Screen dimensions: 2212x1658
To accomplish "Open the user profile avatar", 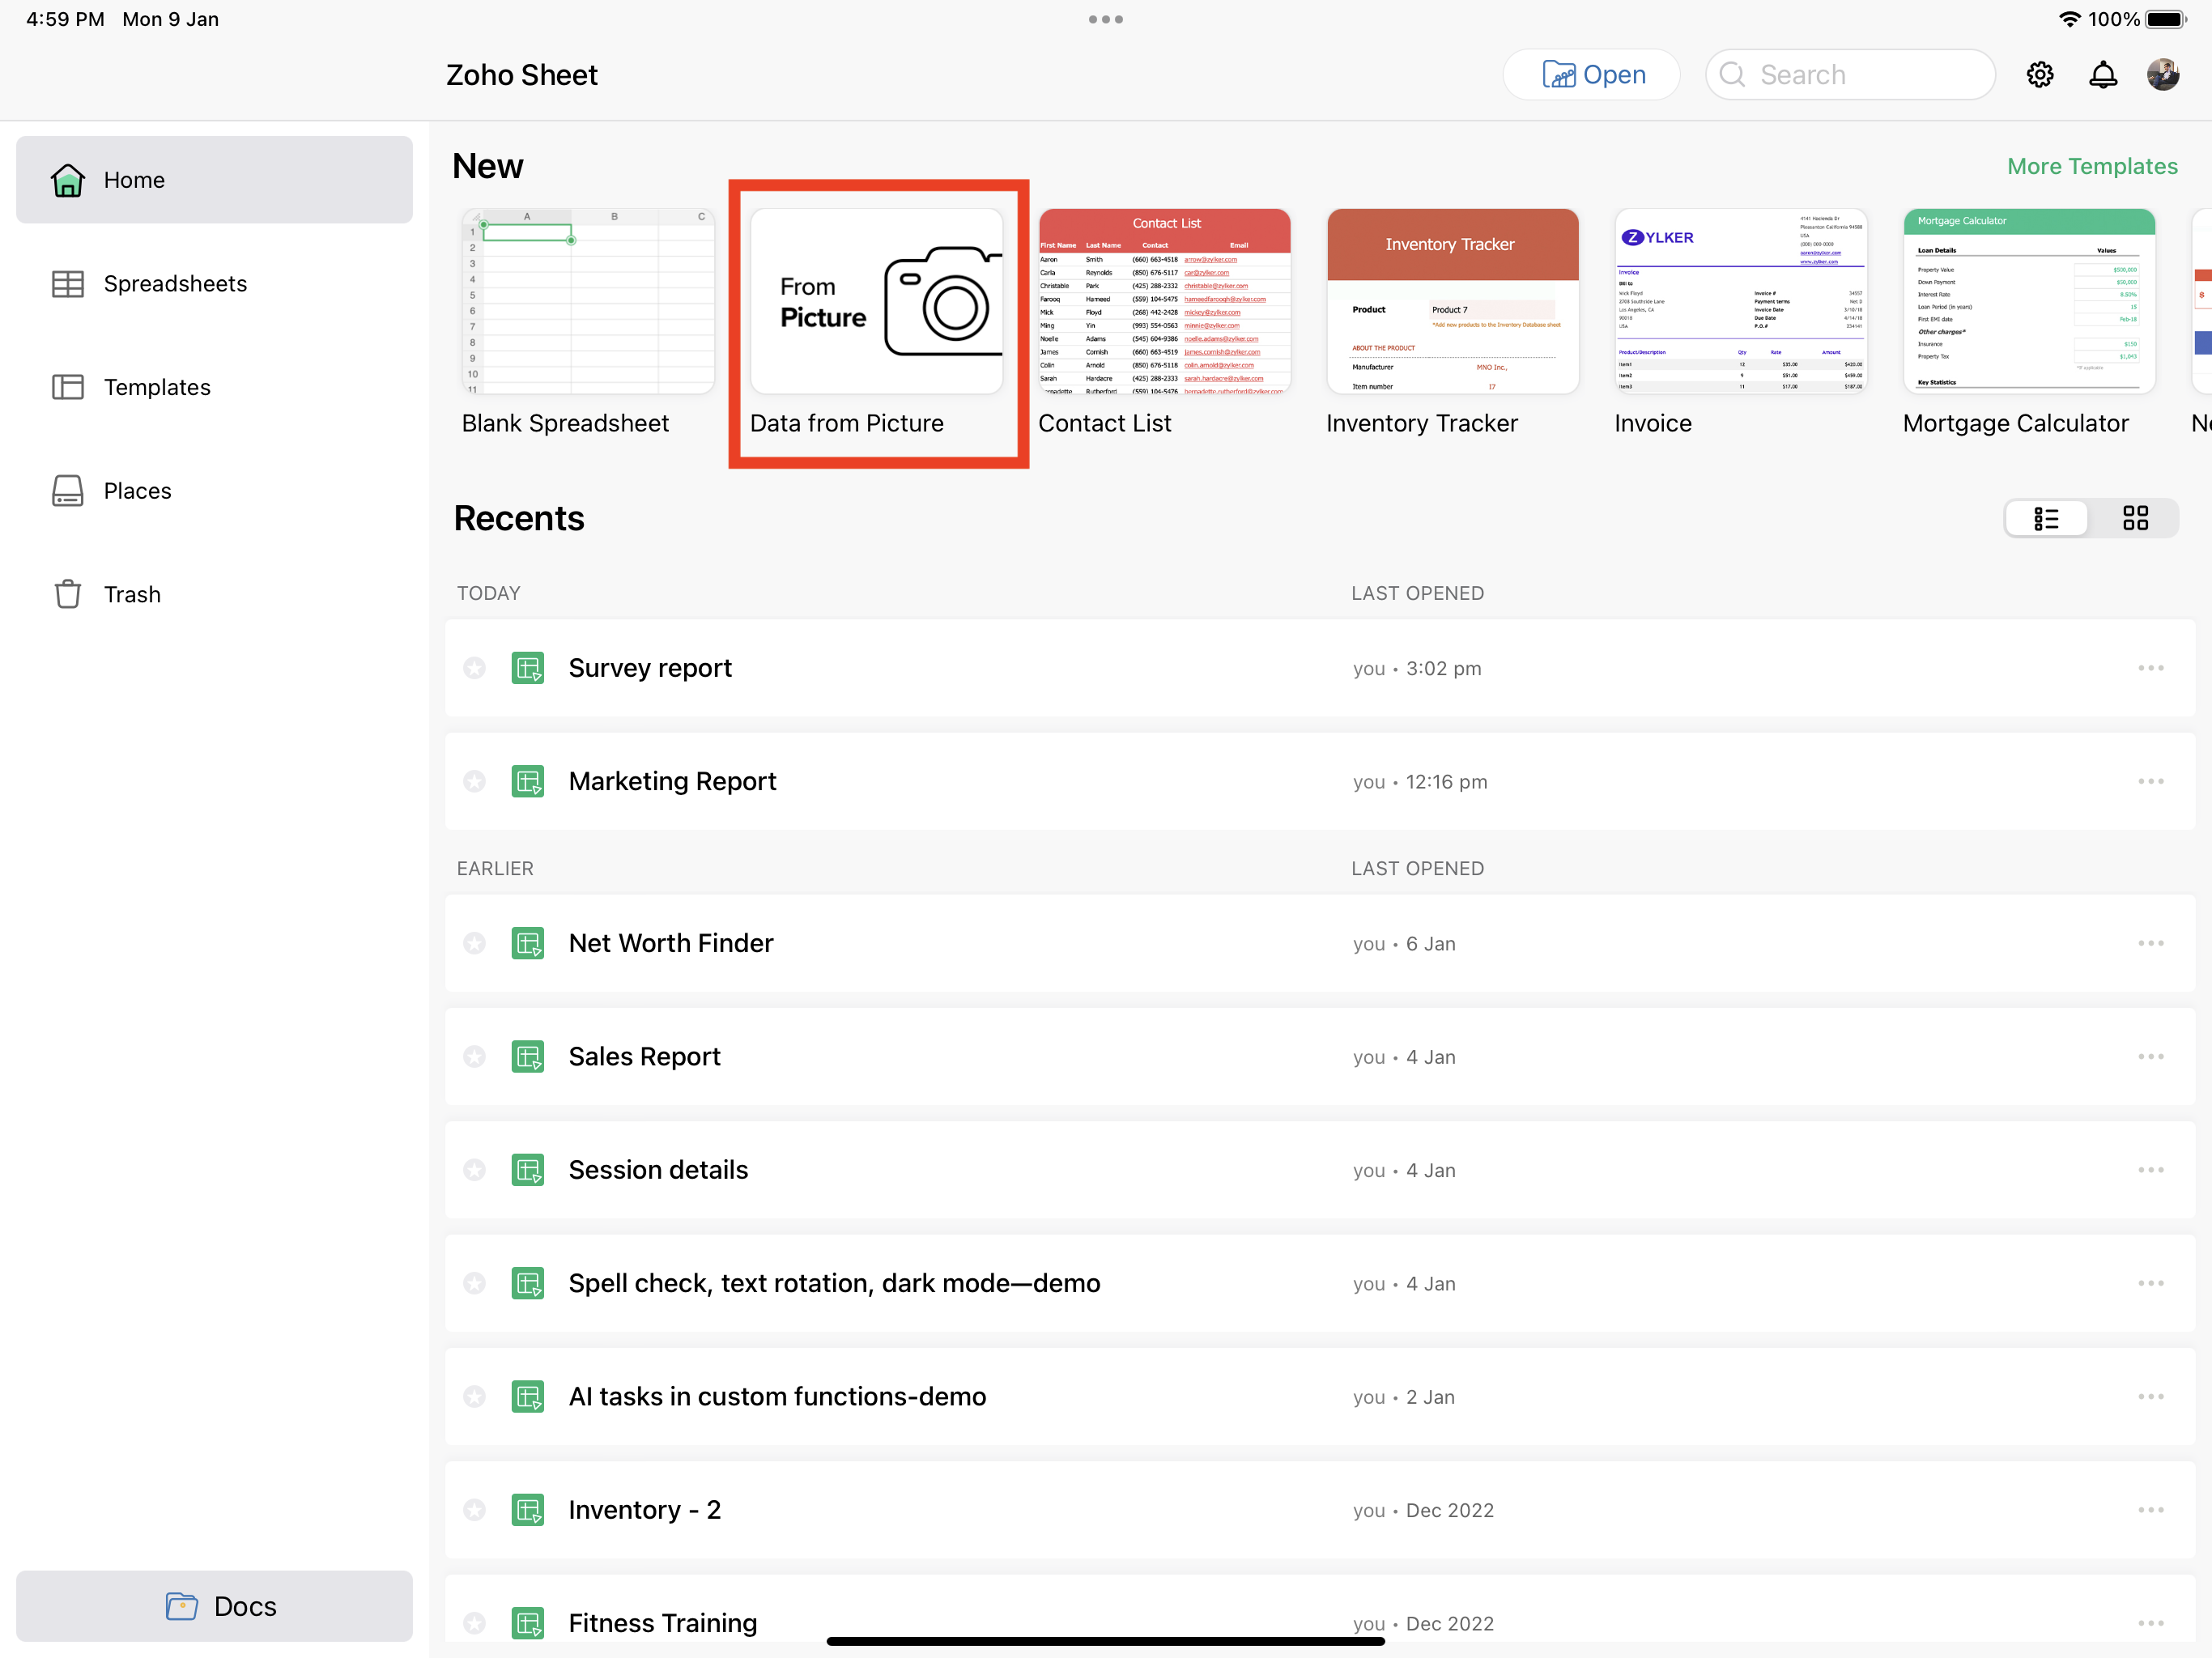I will (2162, 75).
